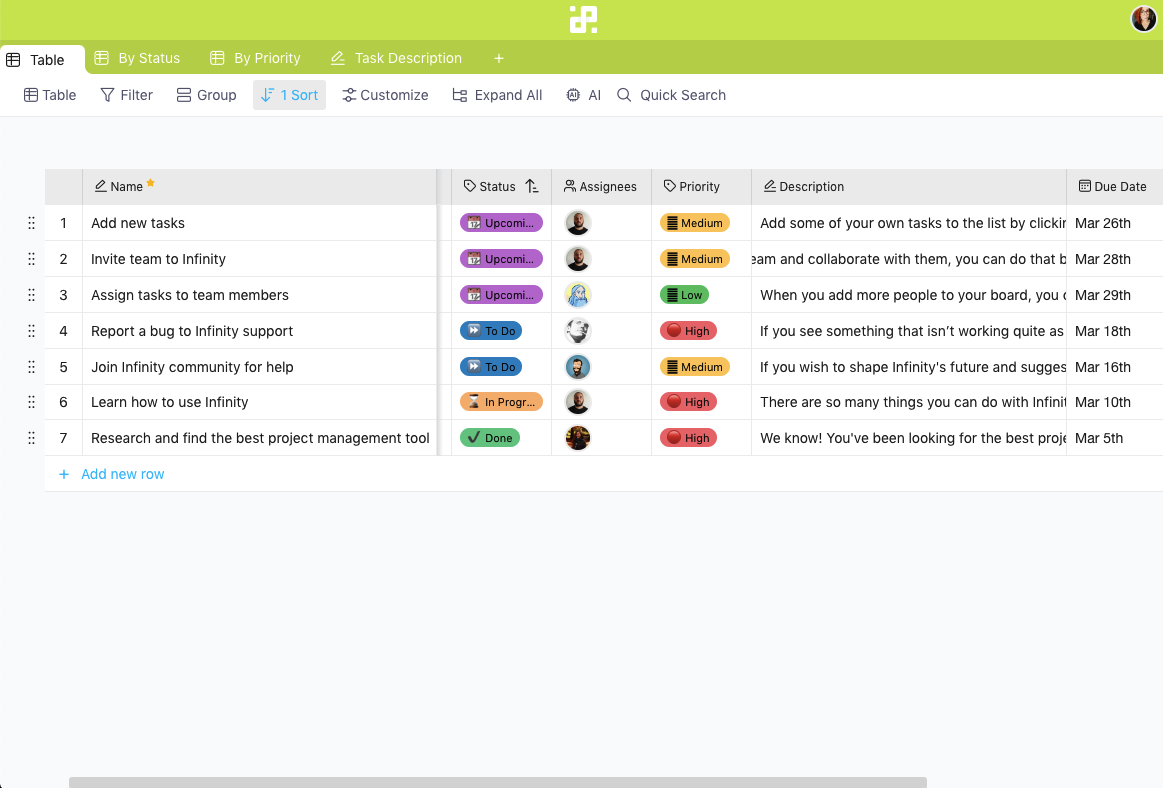Click High priority of Report a bug
This screenshot has height=788, width=1163.
688,331
